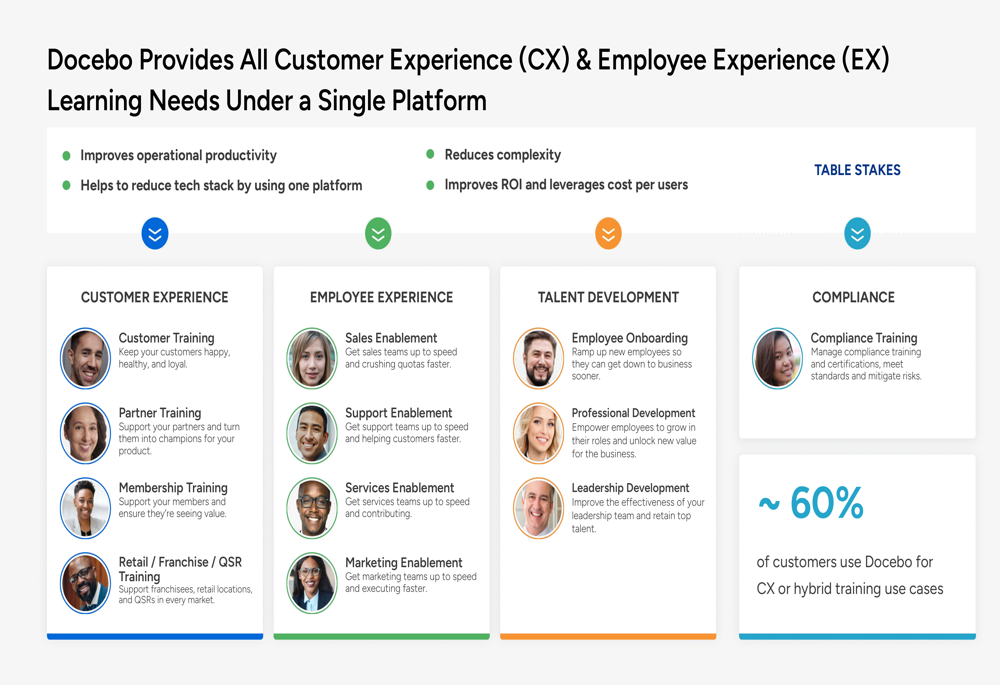
Task: Click the Customer Training heading
Action: click(166, 338)
